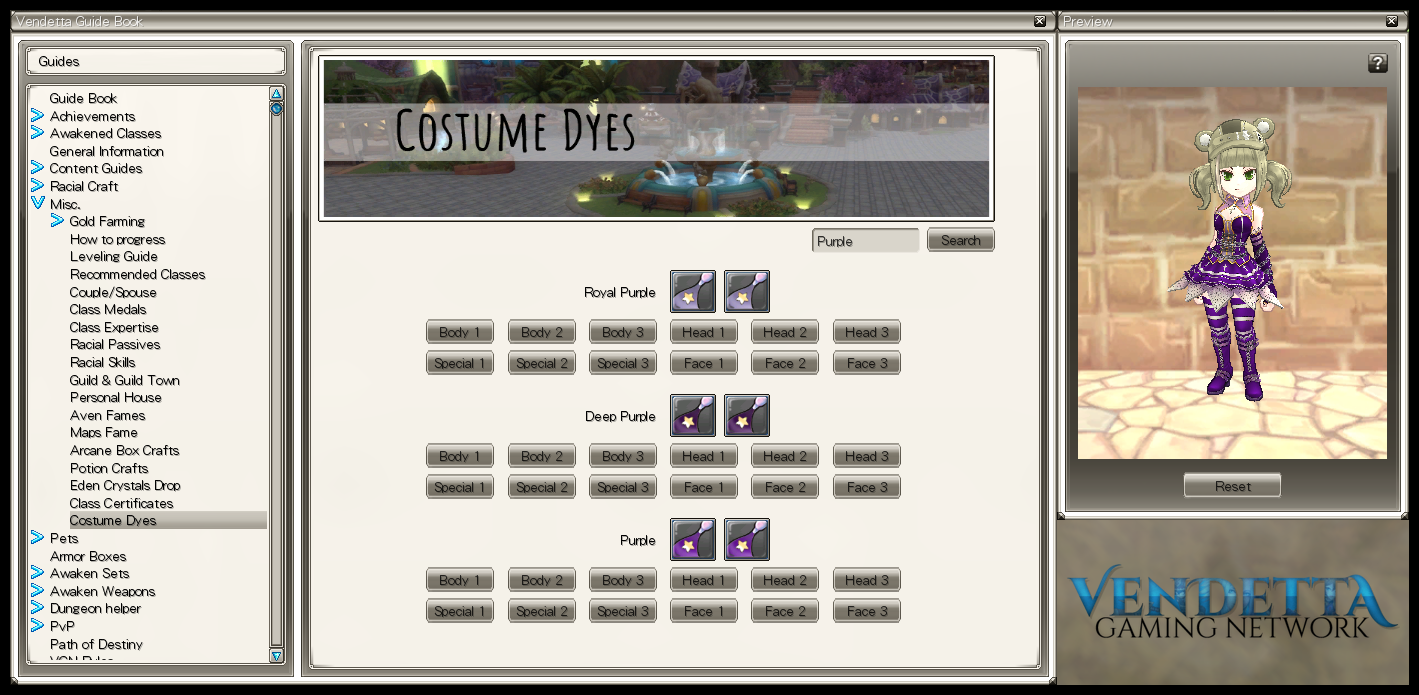Image resolution: width=1419 pixels, height=695 pixels.
Task: Expand the Pets category arrow
Action: (x=38, y=538)
